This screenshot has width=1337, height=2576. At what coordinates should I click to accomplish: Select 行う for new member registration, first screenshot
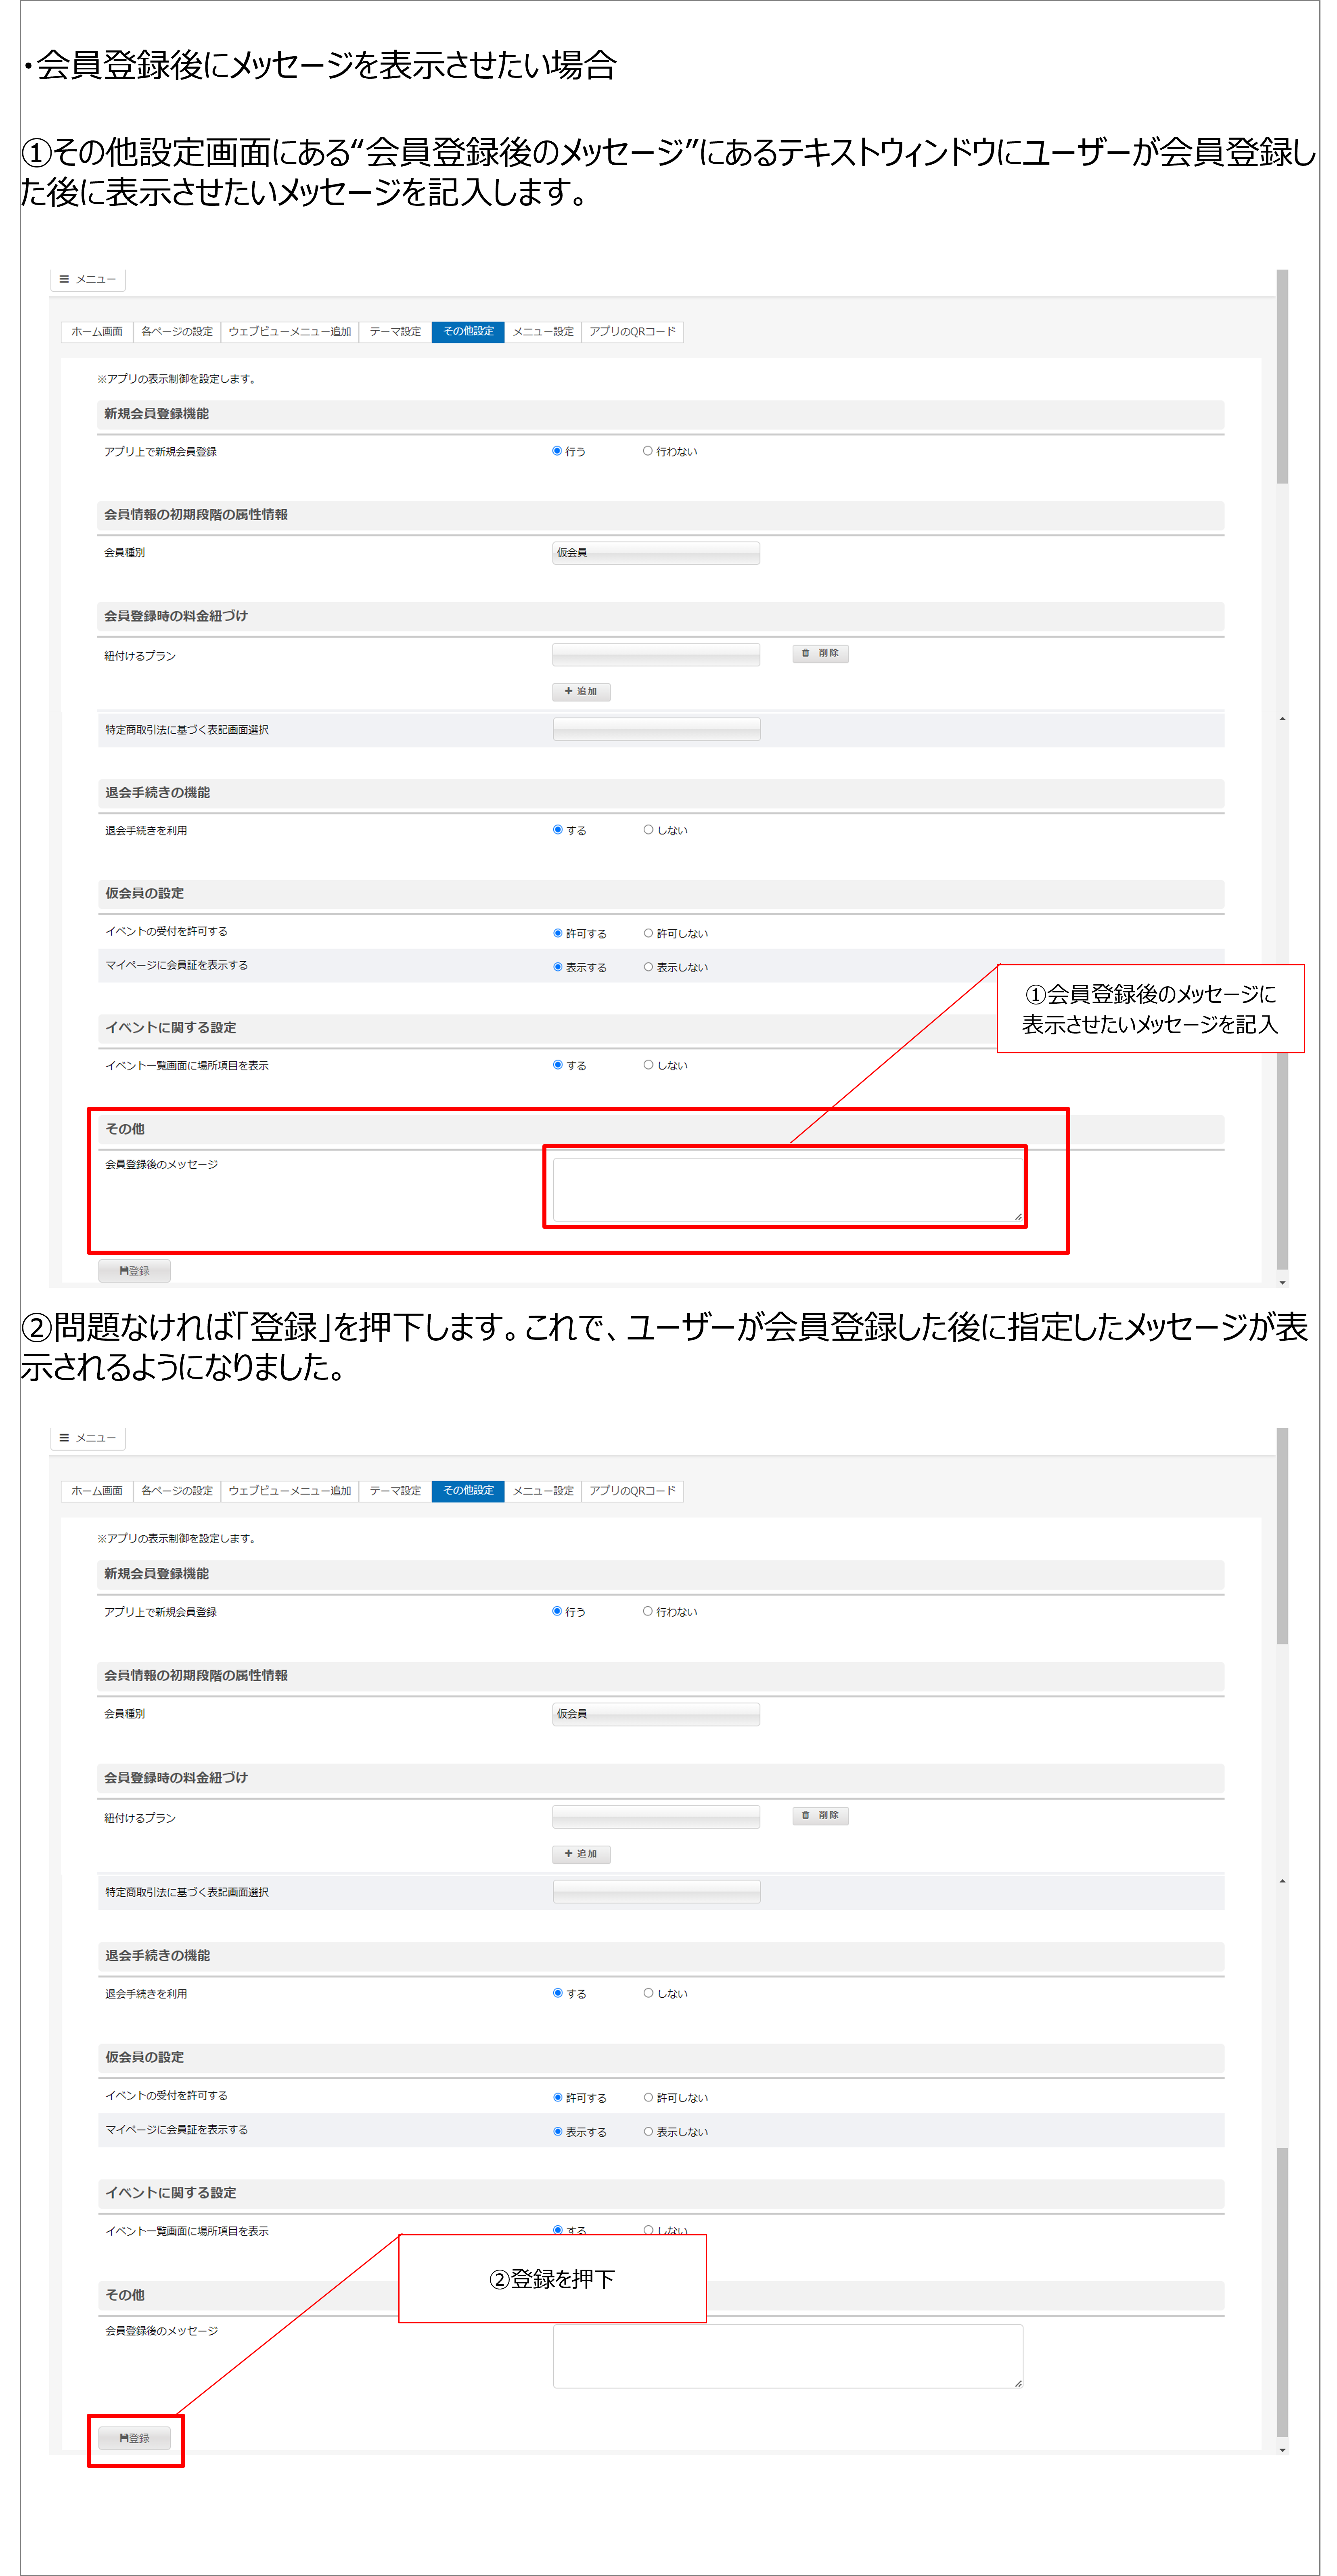pos(557,451)
